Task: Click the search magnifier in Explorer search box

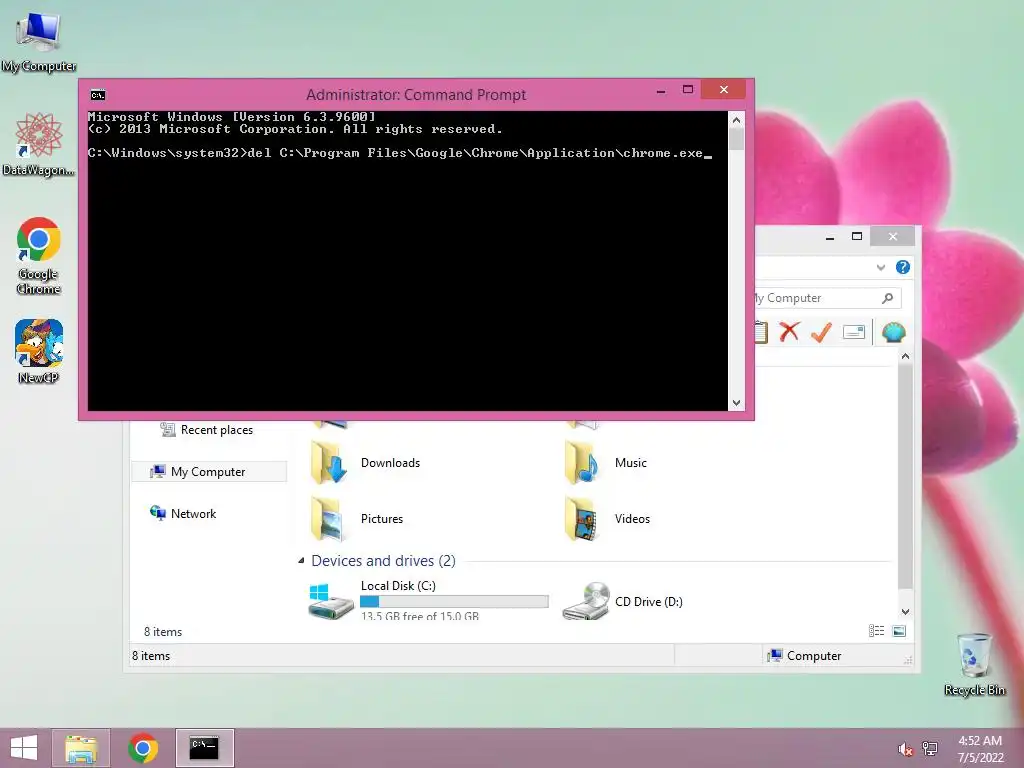Action: 887,298
